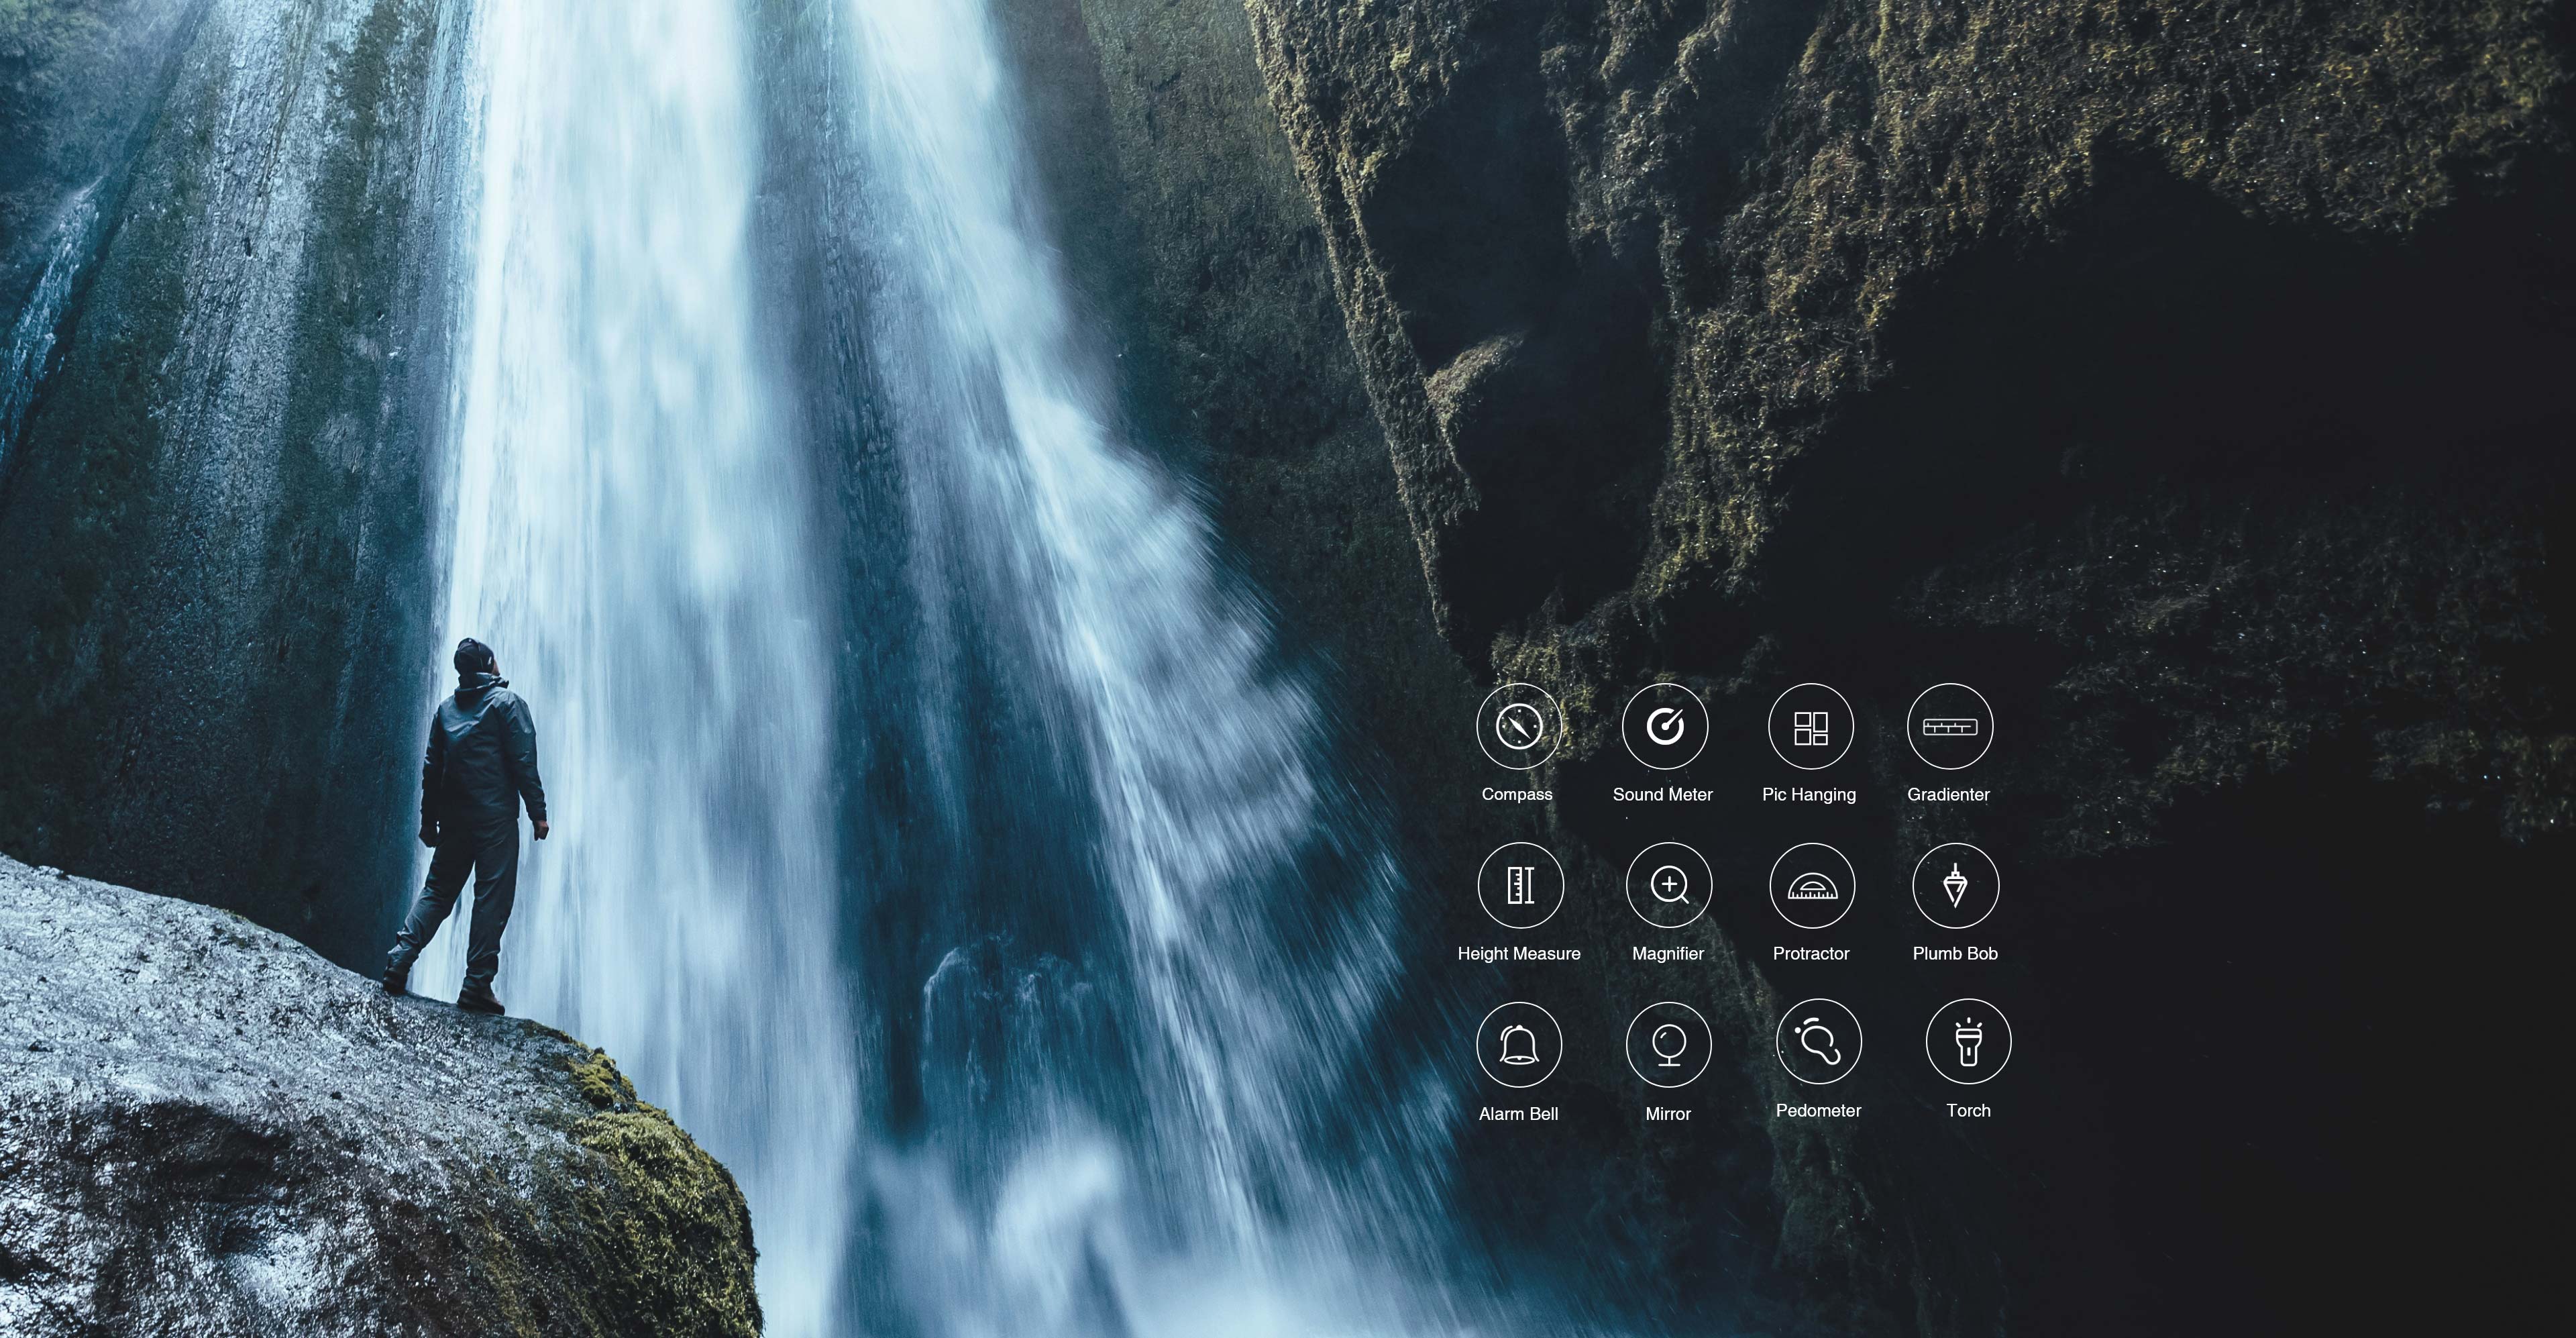2576x1338 pixels.
Task: Open the Compass tool icon
Action: (x=1518, y=726)
